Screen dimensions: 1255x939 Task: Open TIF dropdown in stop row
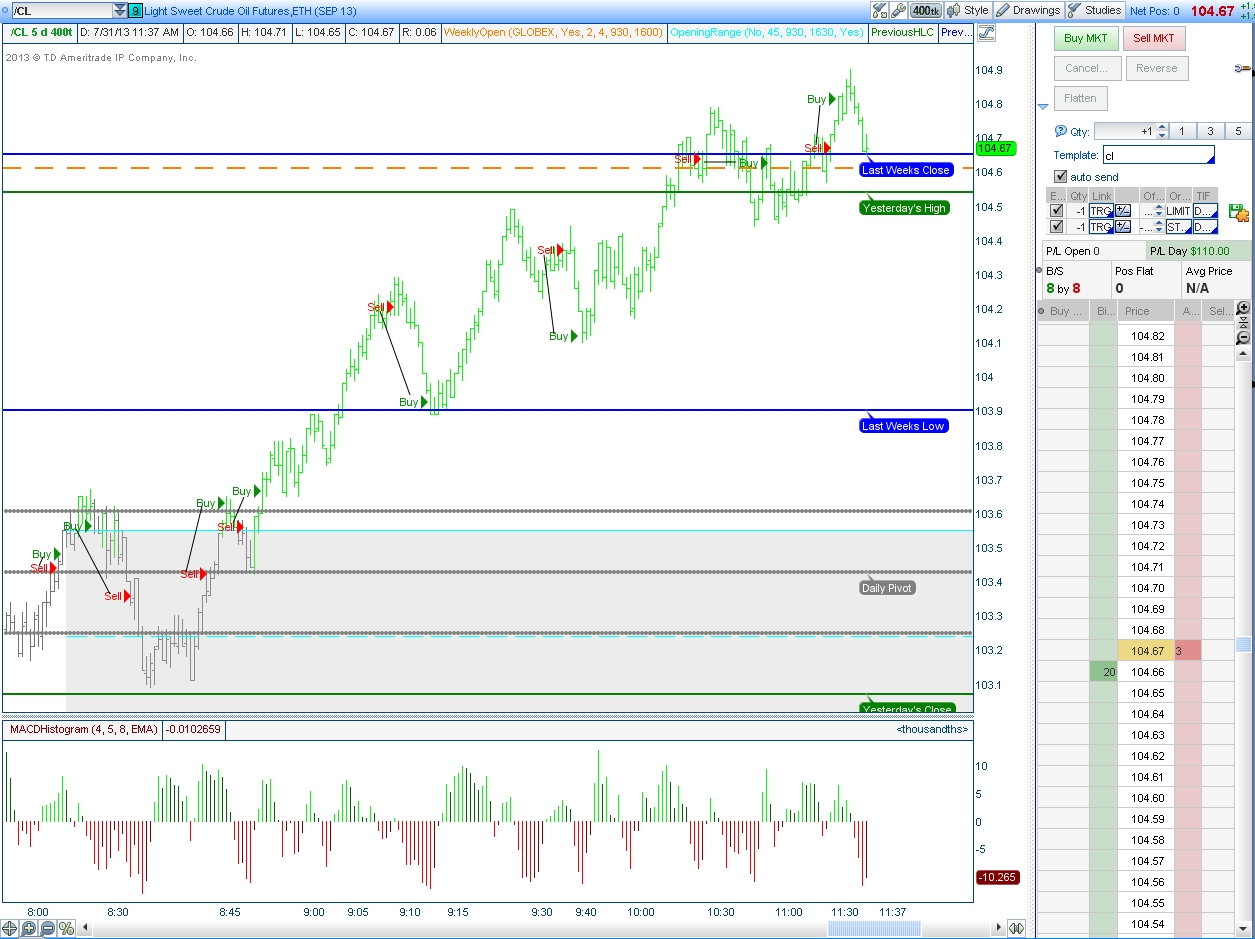1205,227
